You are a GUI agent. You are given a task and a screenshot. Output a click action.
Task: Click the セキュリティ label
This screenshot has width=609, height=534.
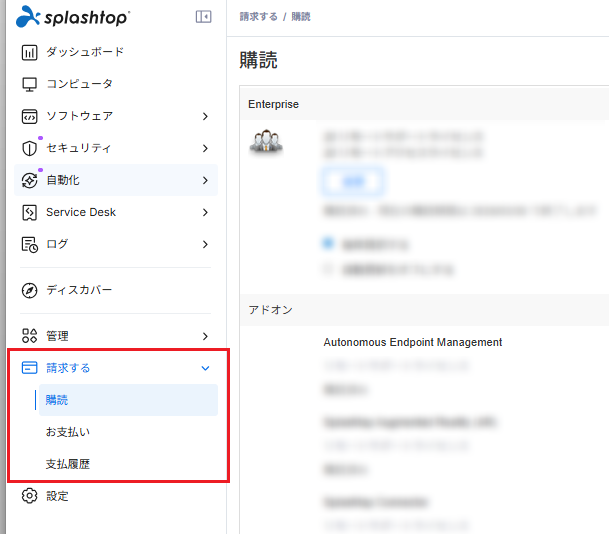pos(79,148)
